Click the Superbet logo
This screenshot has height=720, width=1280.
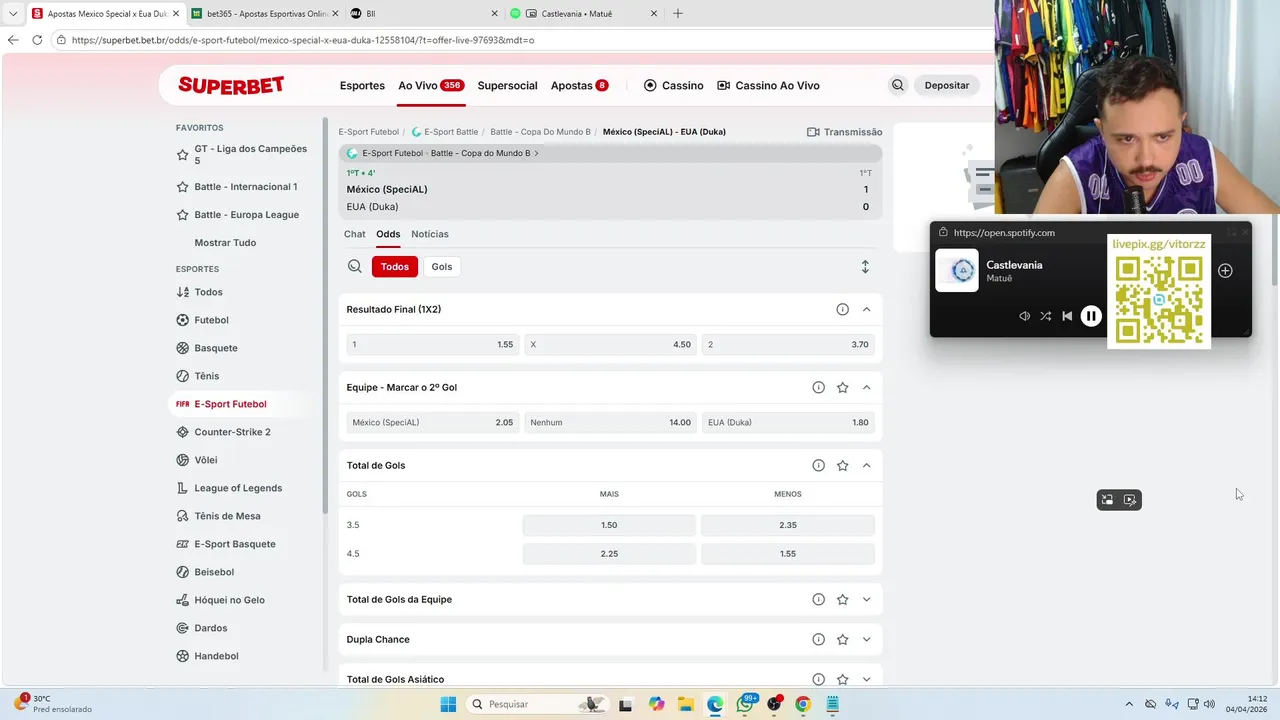231,85
